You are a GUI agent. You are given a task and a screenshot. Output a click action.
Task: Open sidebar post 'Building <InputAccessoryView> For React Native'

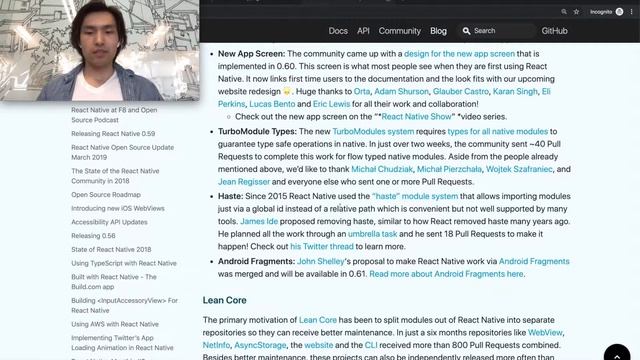[124, 305]
